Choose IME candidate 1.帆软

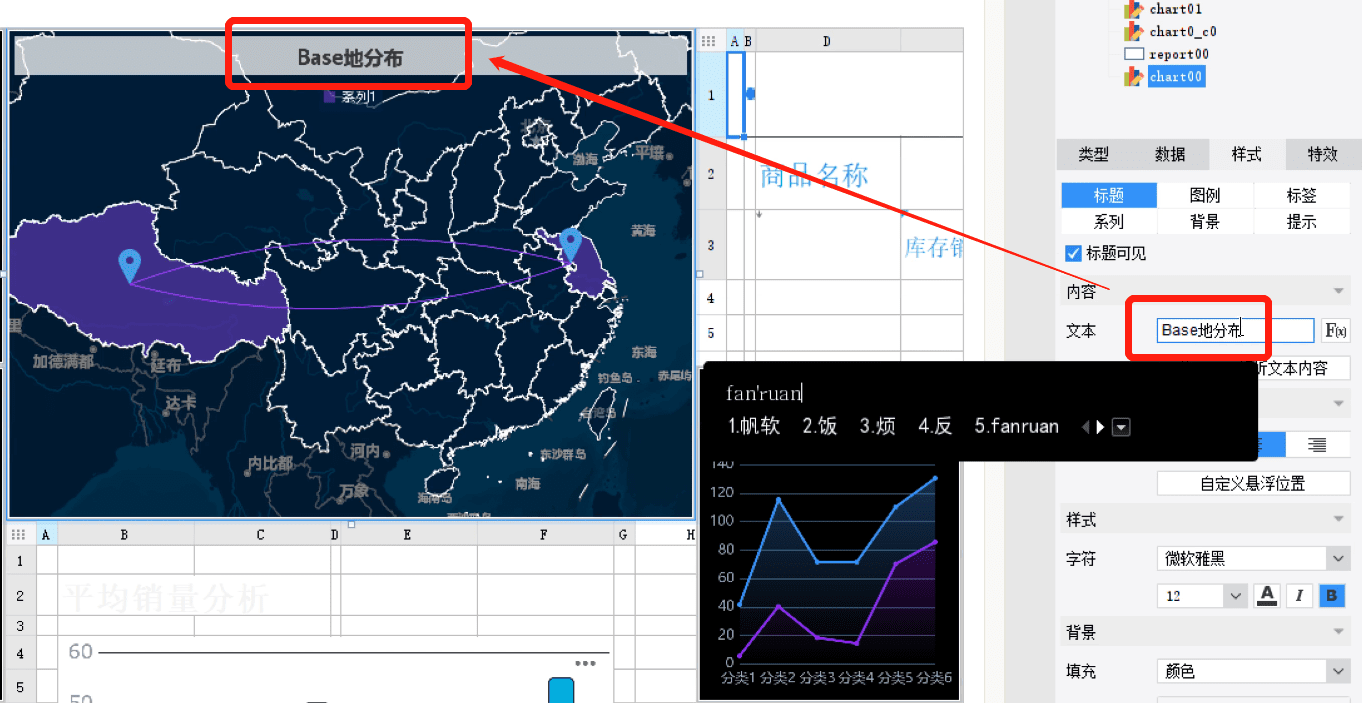click(x=754, y=427)
